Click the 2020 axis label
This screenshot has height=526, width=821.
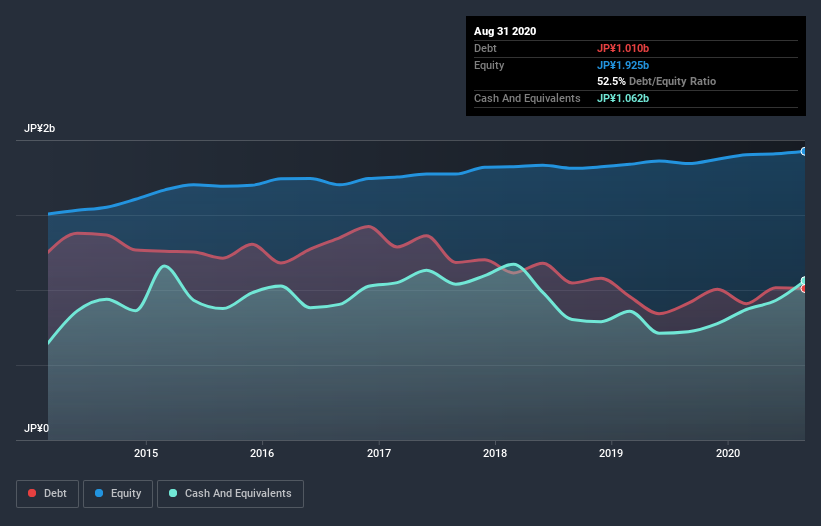(x=728, y=453)
